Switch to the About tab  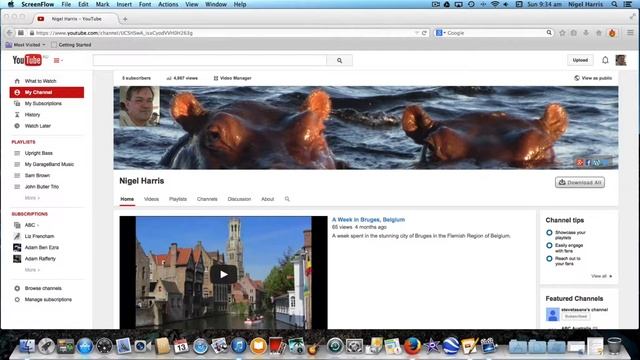coord(267,199)
